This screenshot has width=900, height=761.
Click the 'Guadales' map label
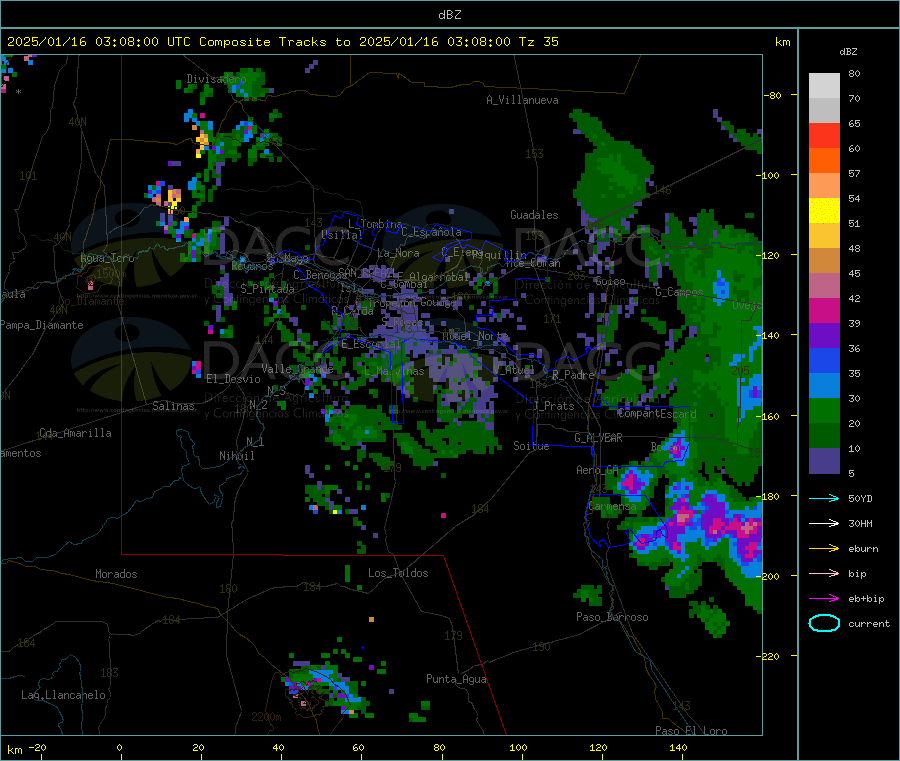[x=534, y=215]
